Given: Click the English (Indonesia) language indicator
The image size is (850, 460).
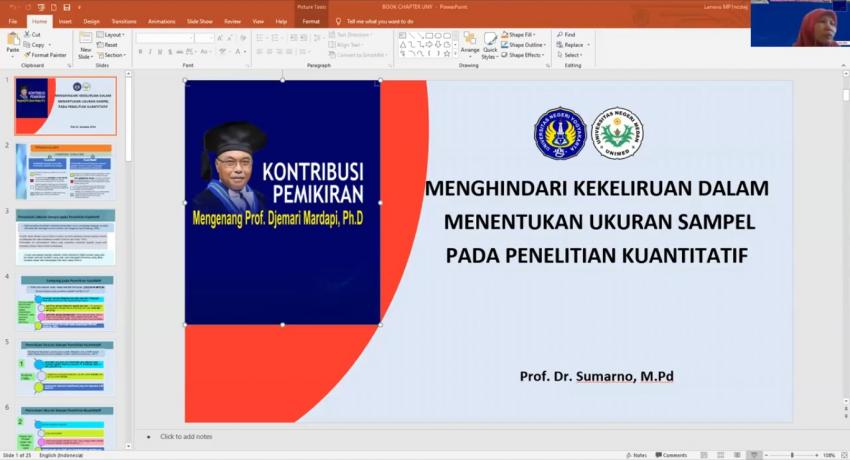Looking at the screenshot, I should pos(61,455).
